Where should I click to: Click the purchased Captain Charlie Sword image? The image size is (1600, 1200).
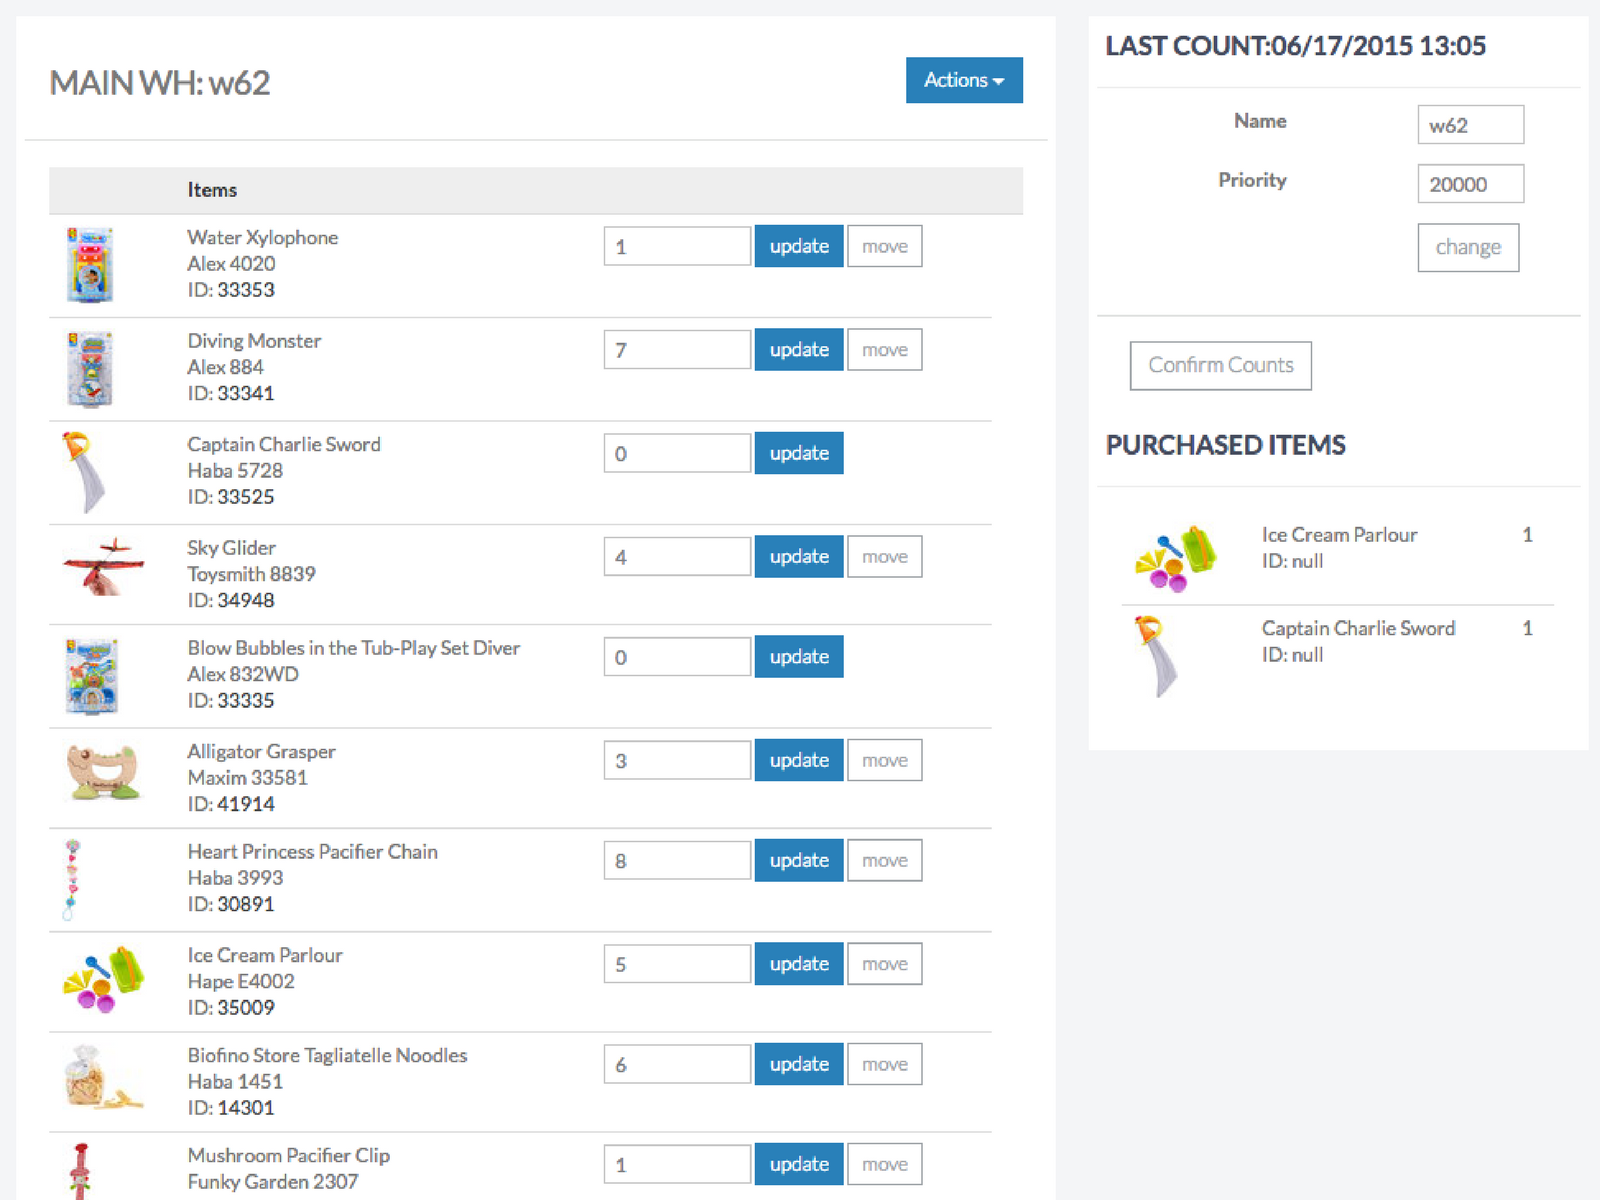click(1155, 655)
